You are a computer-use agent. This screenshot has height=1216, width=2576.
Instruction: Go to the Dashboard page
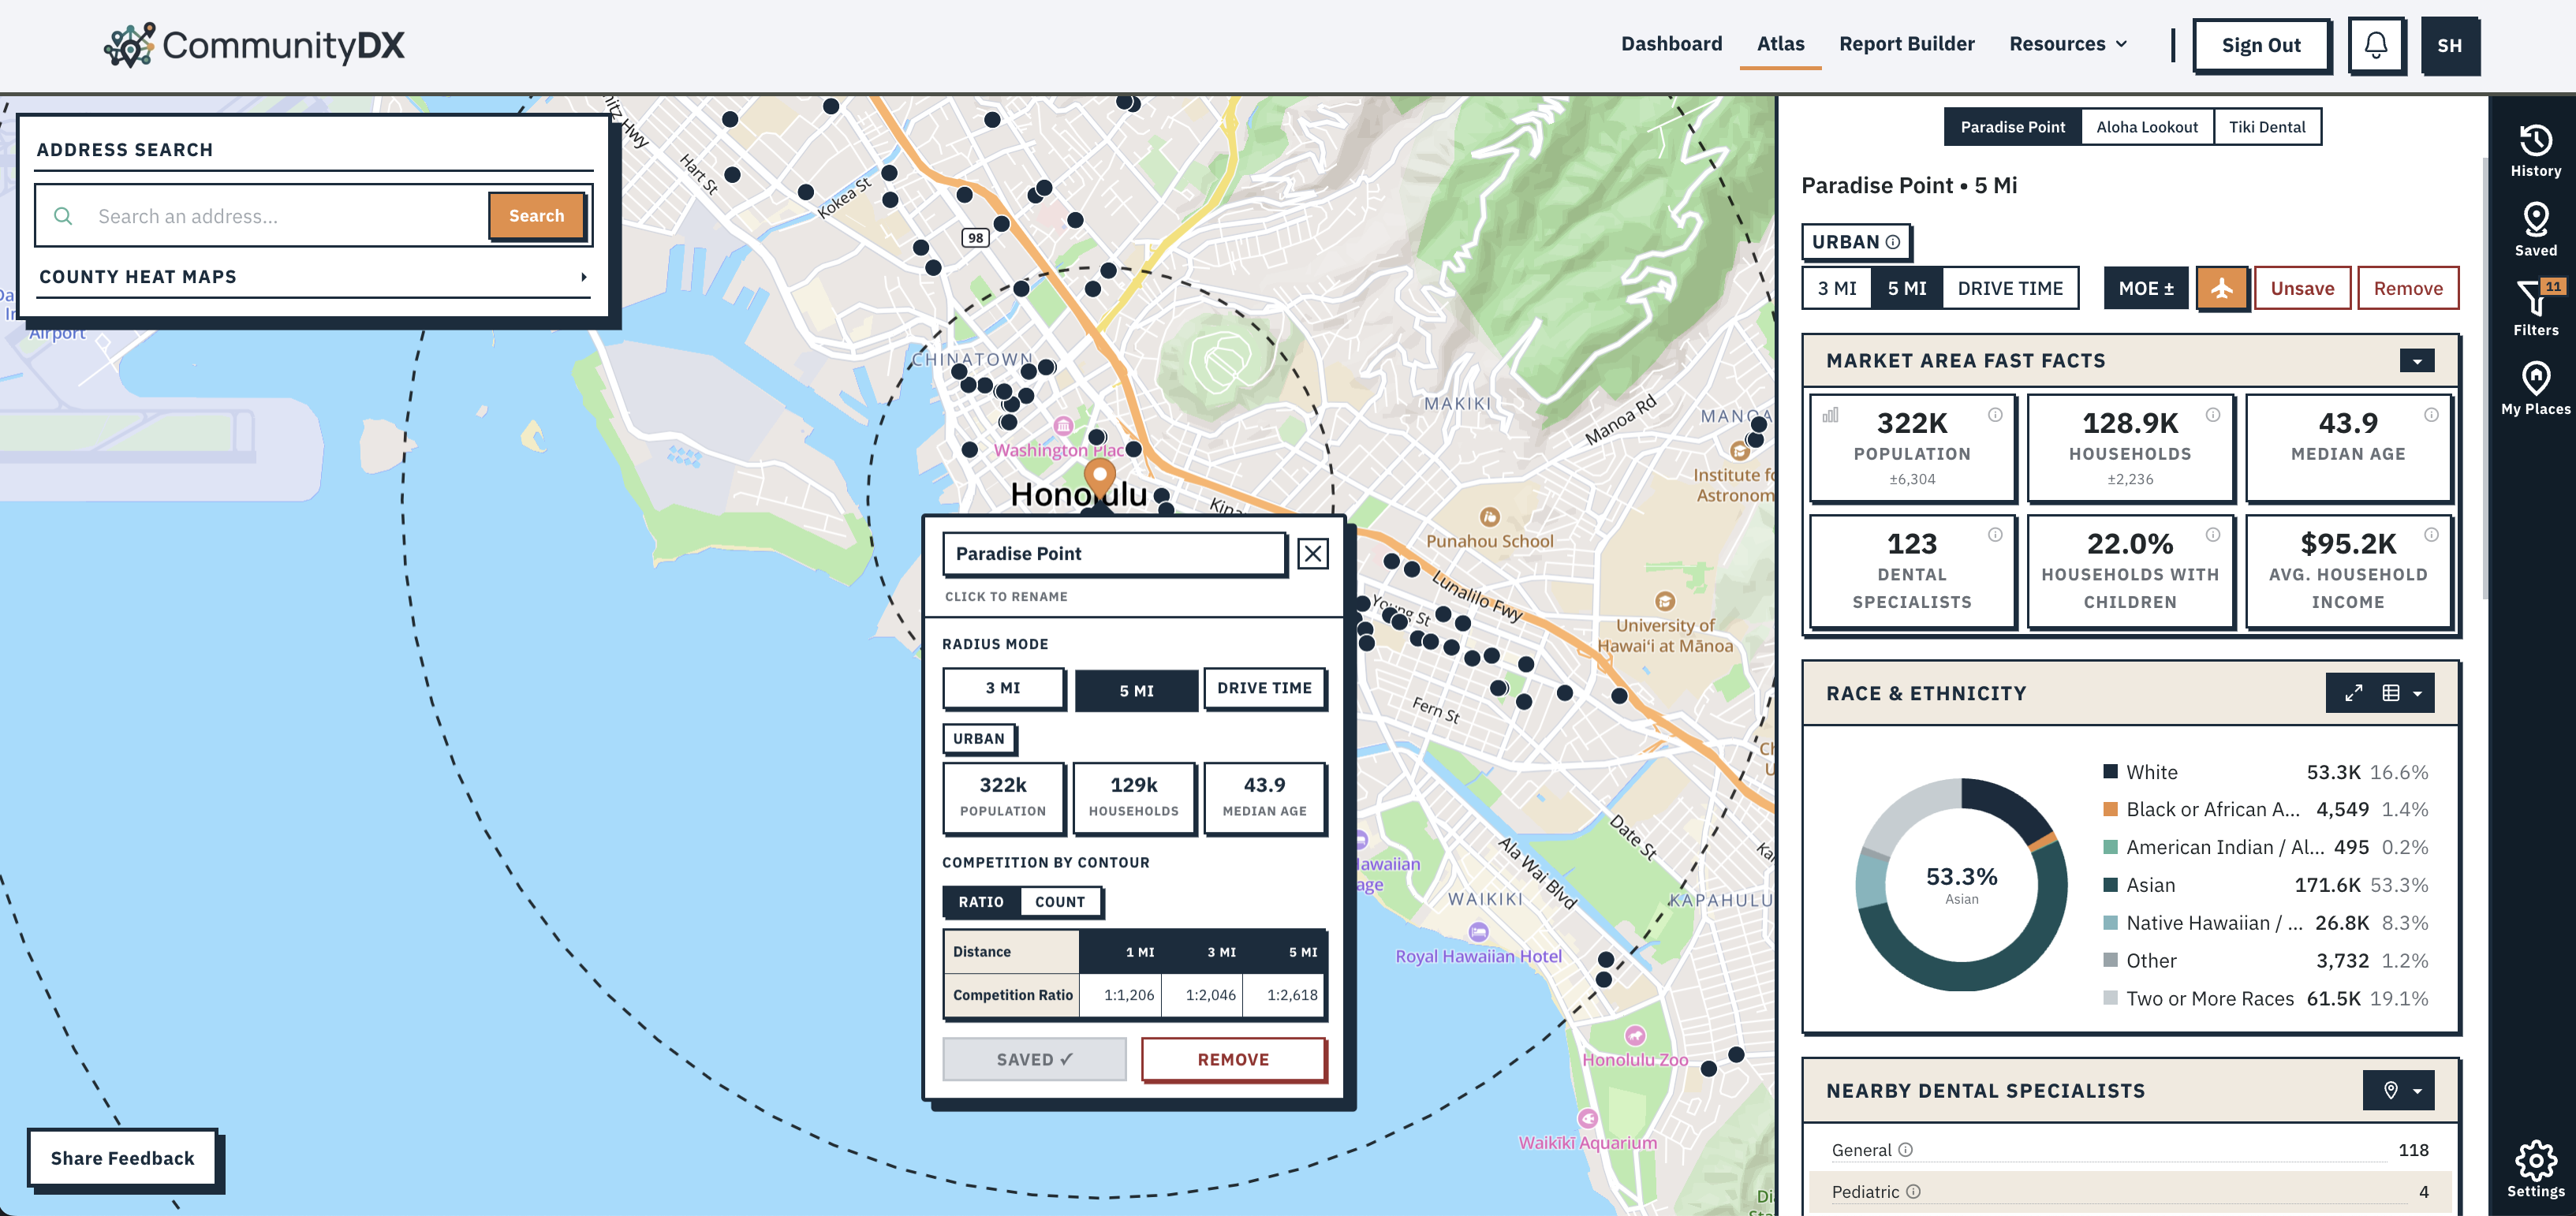(x=1671, y=44)
